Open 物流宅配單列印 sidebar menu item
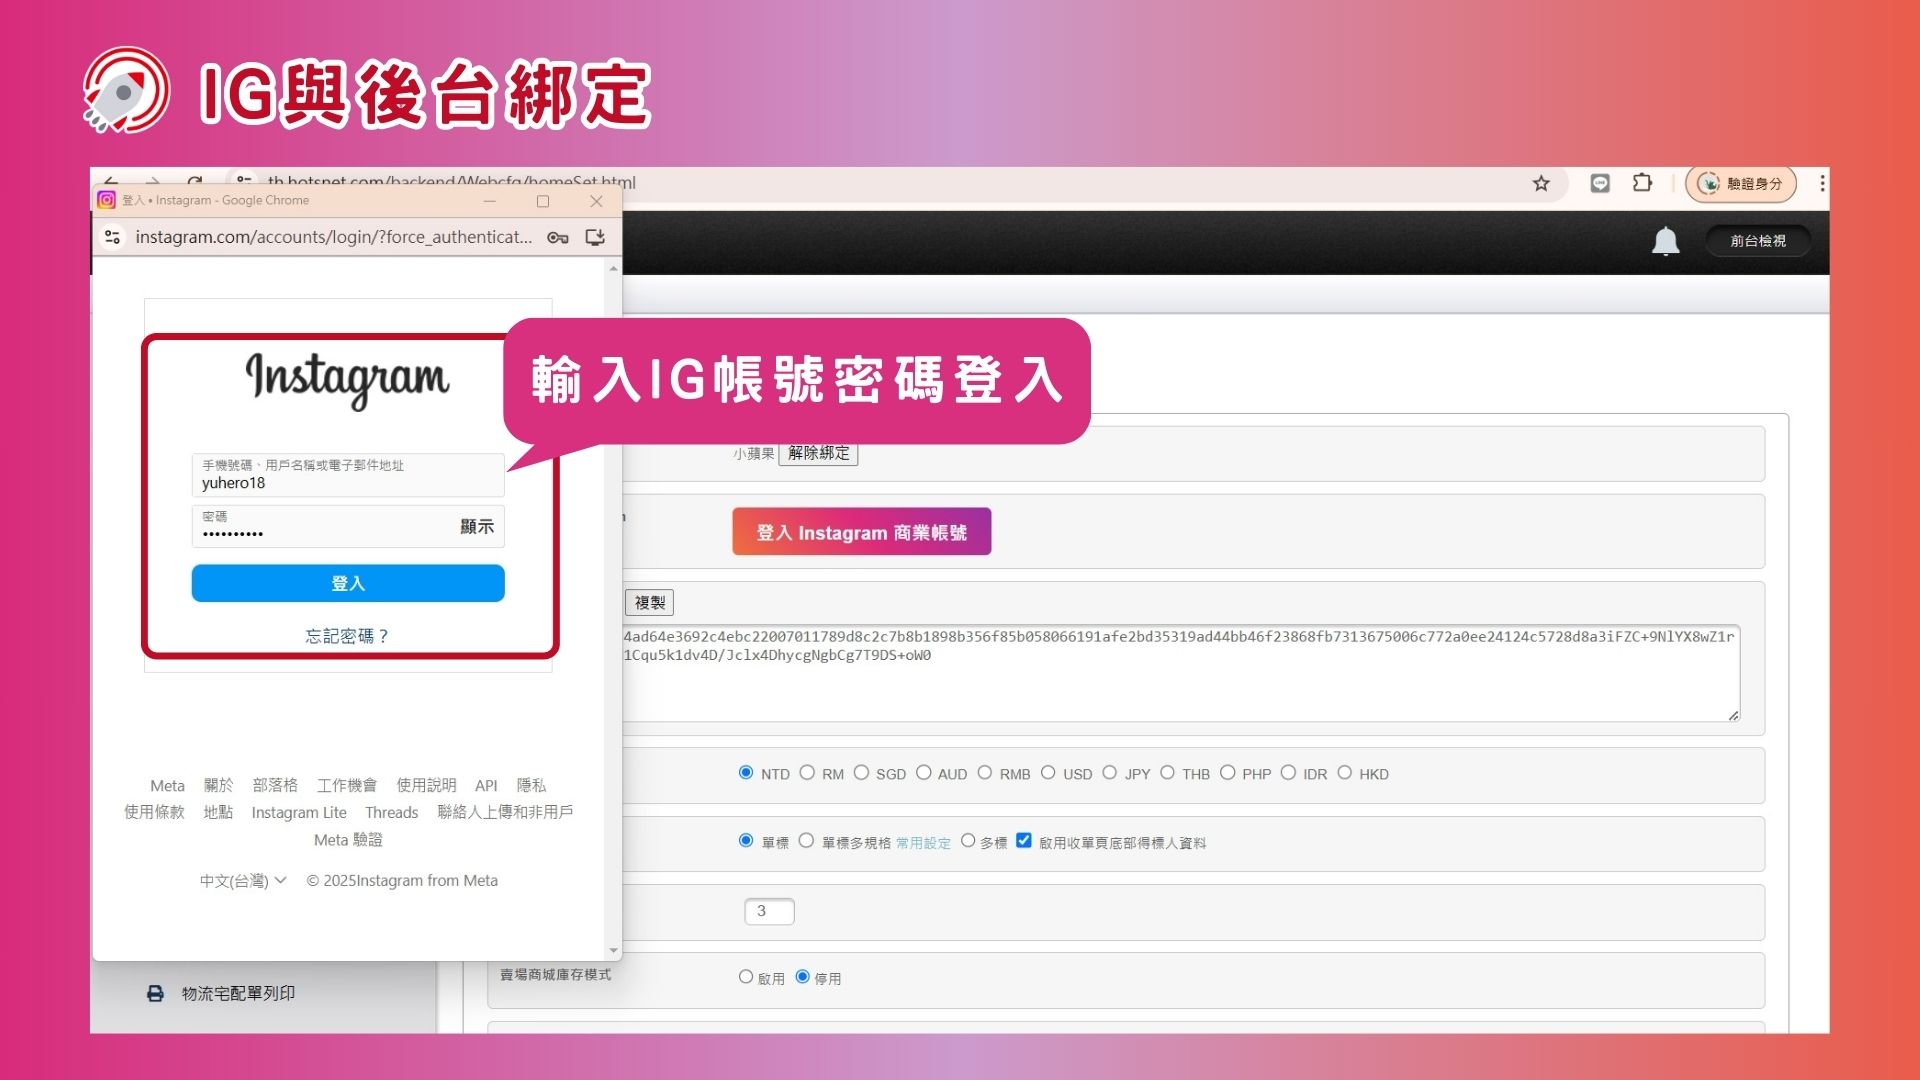Screen dimensions: 1920x1080 click(238, 993)
